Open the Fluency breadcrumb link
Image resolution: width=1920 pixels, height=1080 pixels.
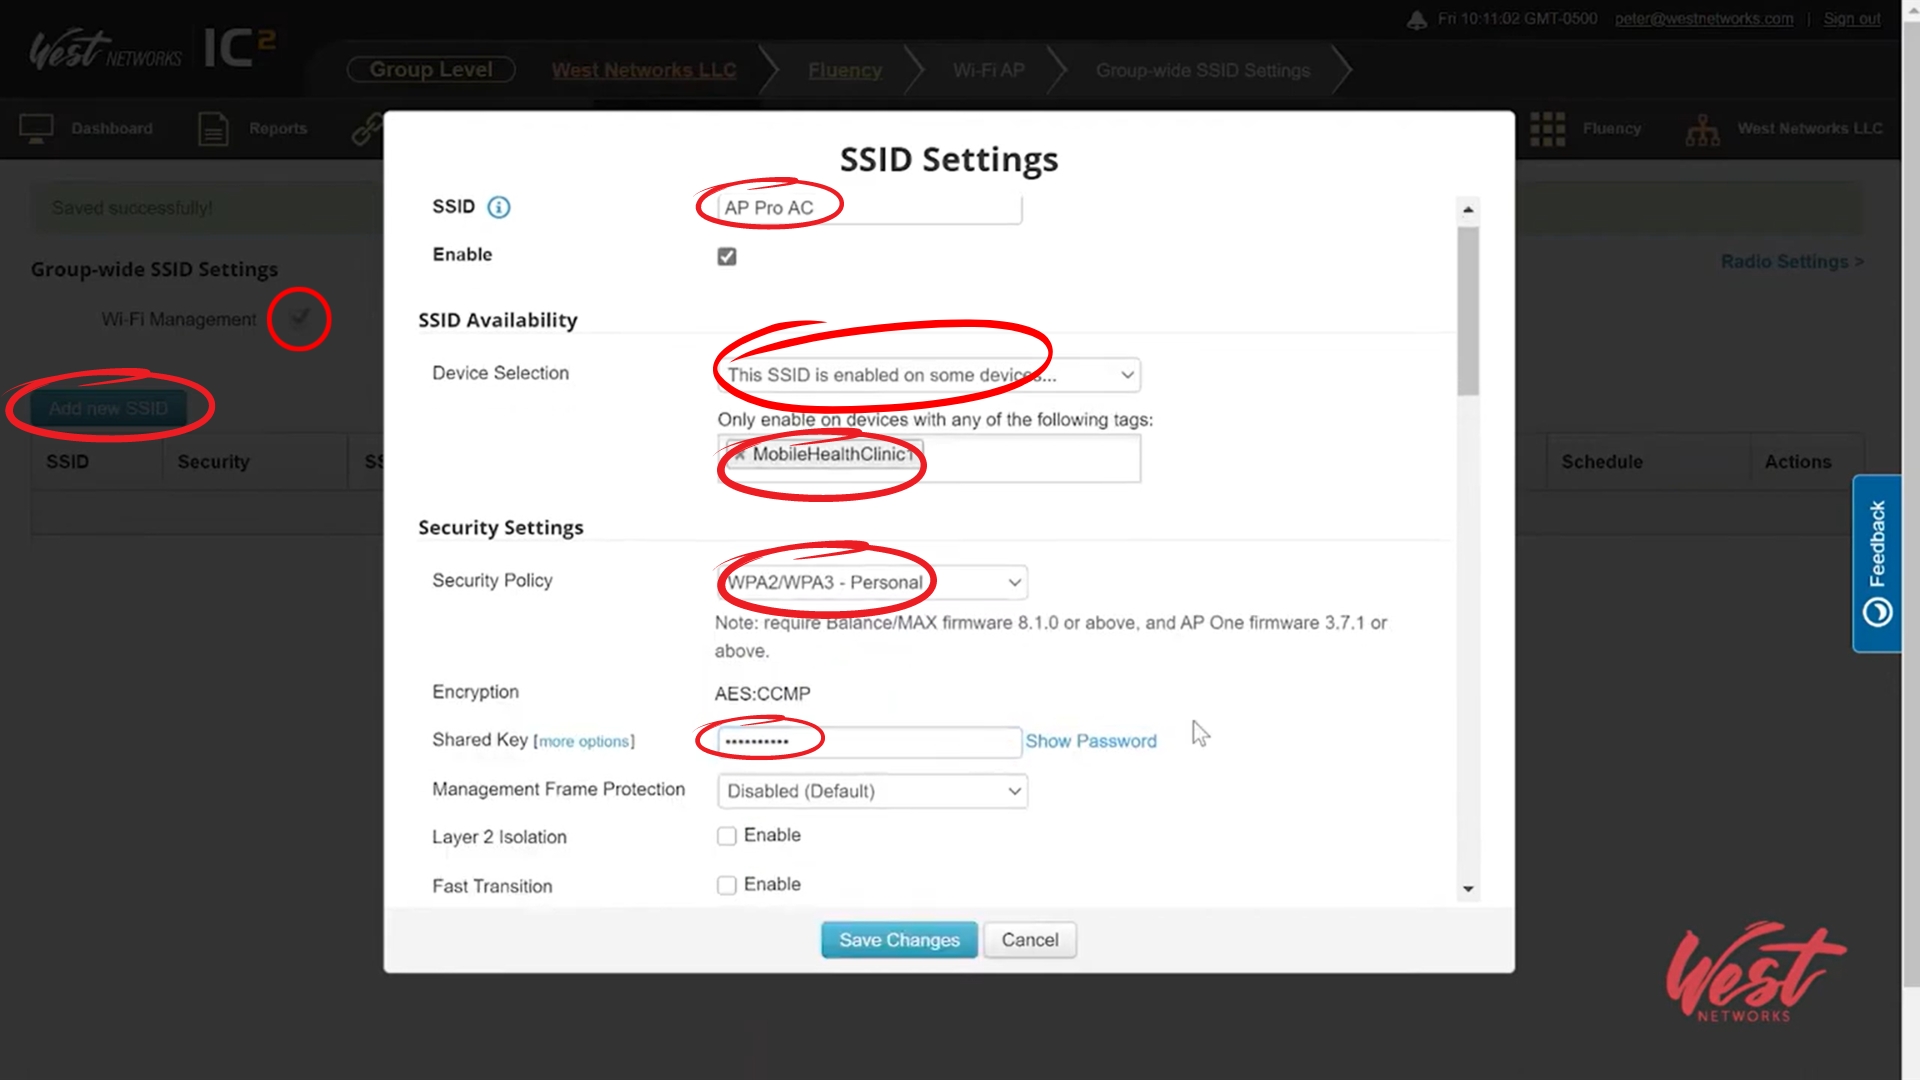844,70
